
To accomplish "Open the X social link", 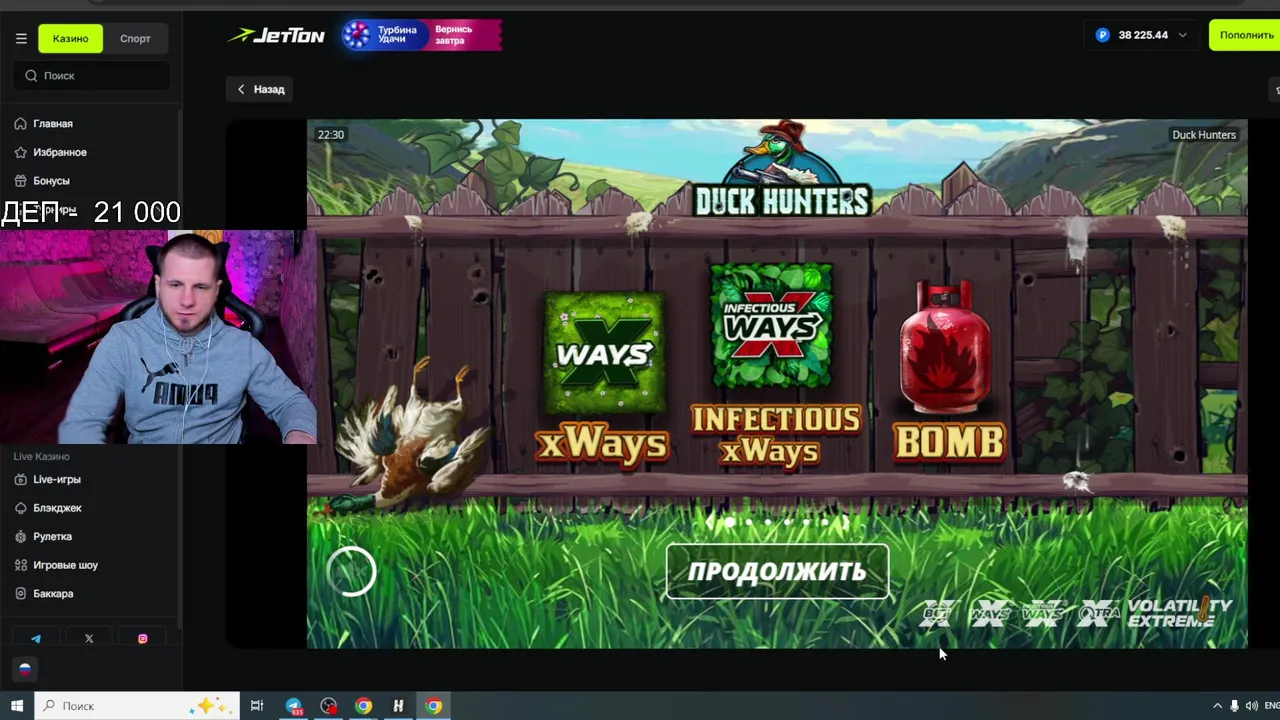I will click(89, 639).
